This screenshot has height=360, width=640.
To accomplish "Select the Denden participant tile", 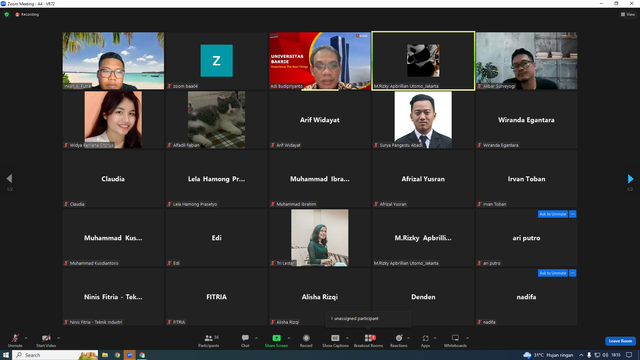I will pos(423,297).
